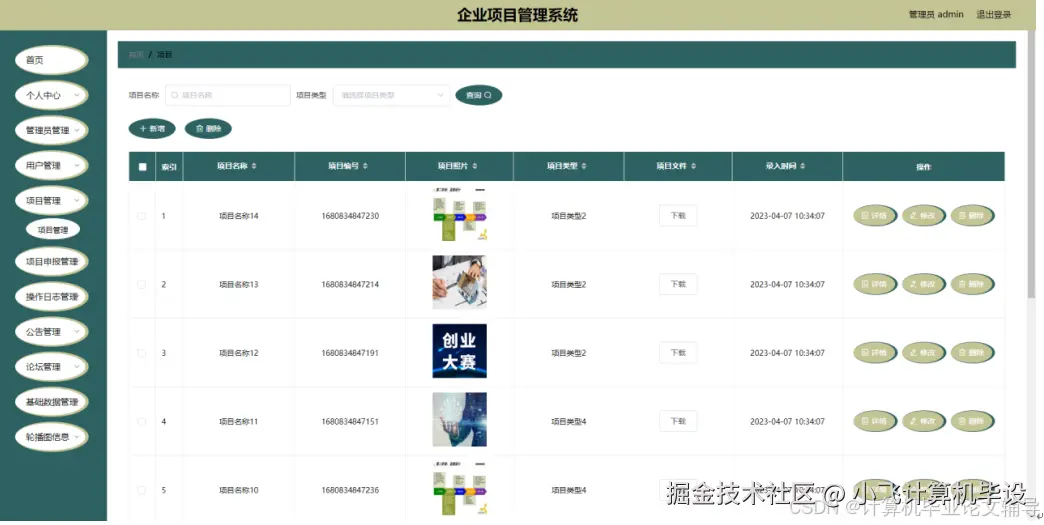This screenshot has width=1044, height=525.
Task: Sort by 项目类型 column arrows
Action: pyautogui.click(x=584, y=166)
